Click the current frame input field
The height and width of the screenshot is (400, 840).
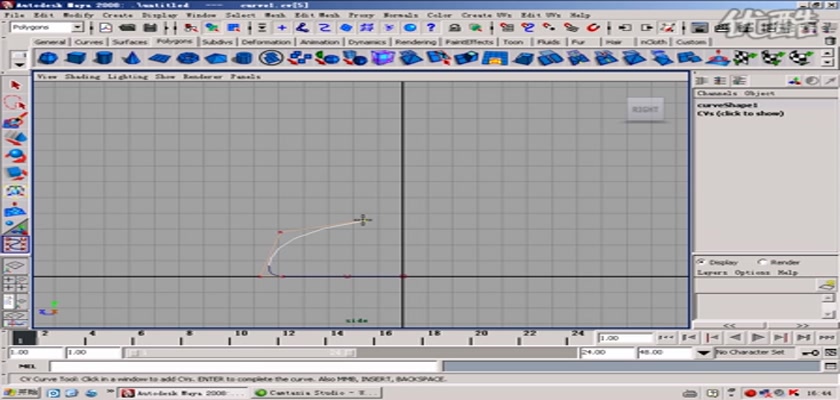tap(625, 338)
